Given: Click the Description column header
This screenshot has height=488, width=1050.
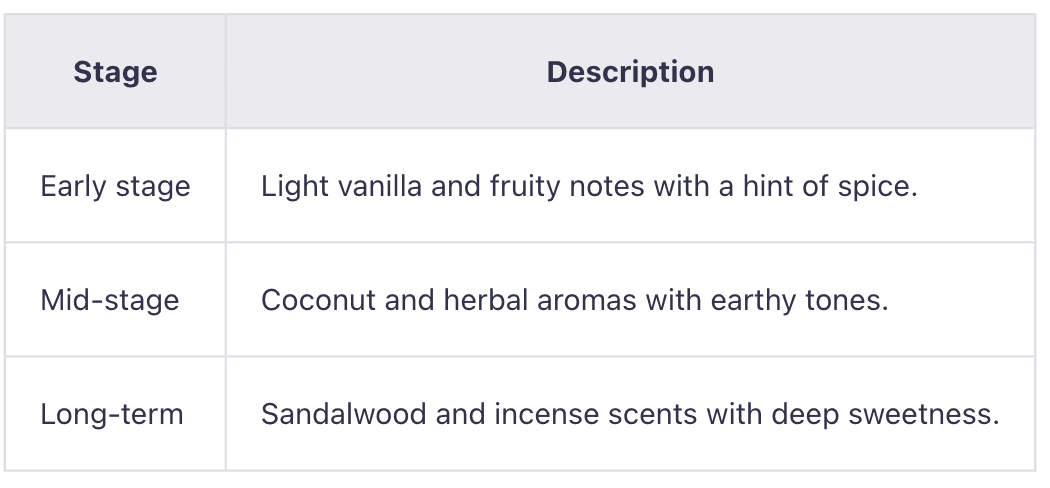Looking at the screenshot, I should 630,72.
